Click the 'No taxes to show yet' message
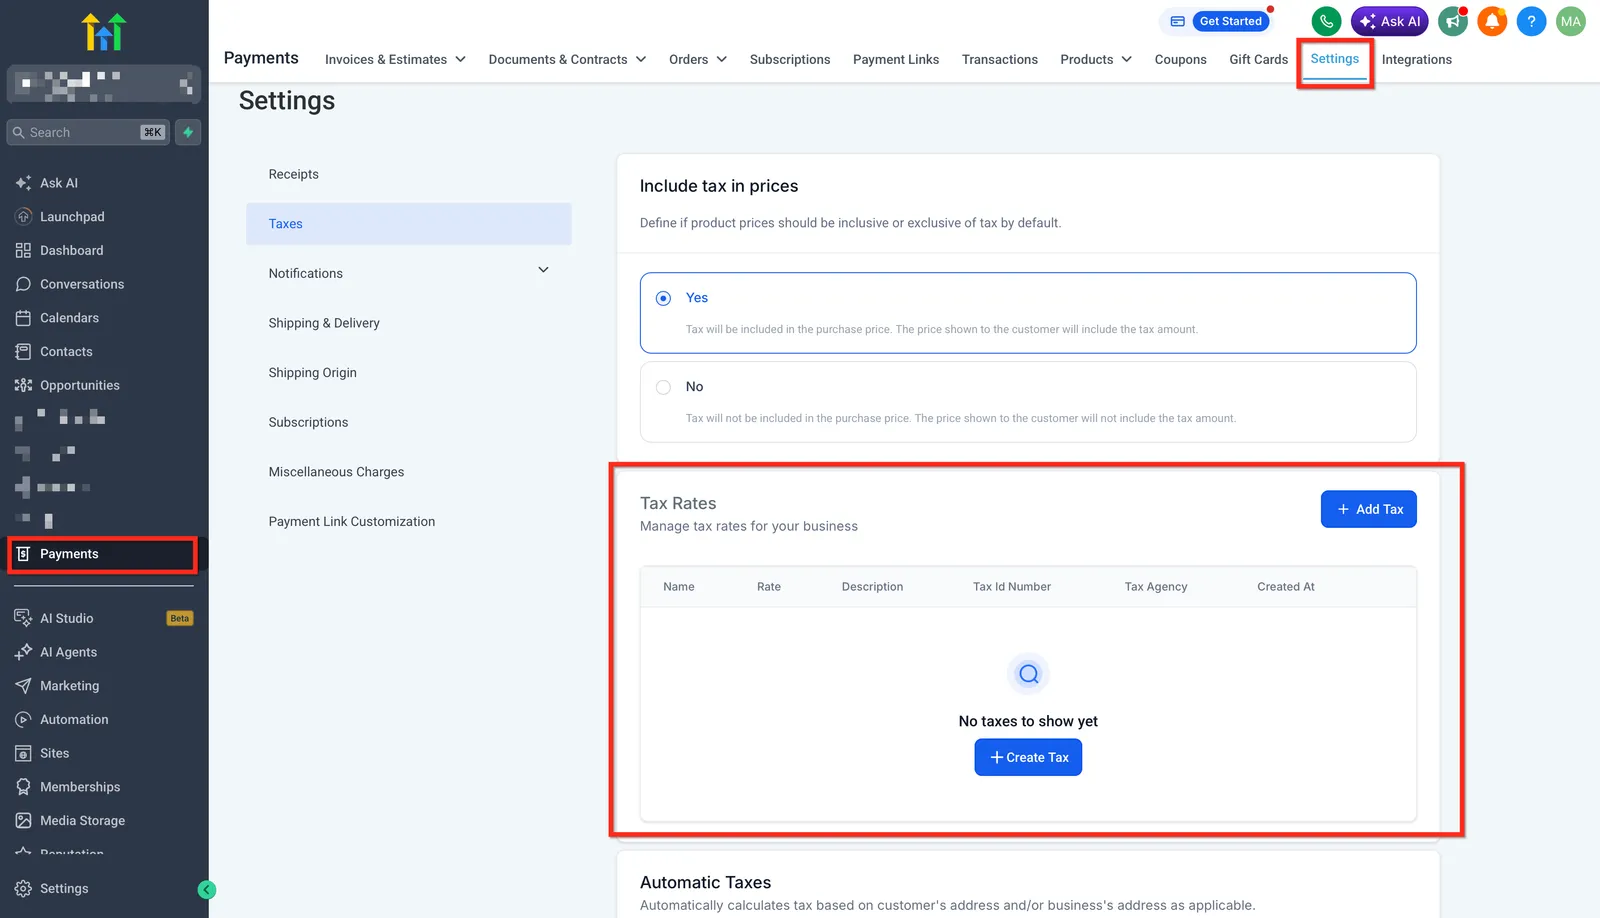 [x=1028, y=721]
